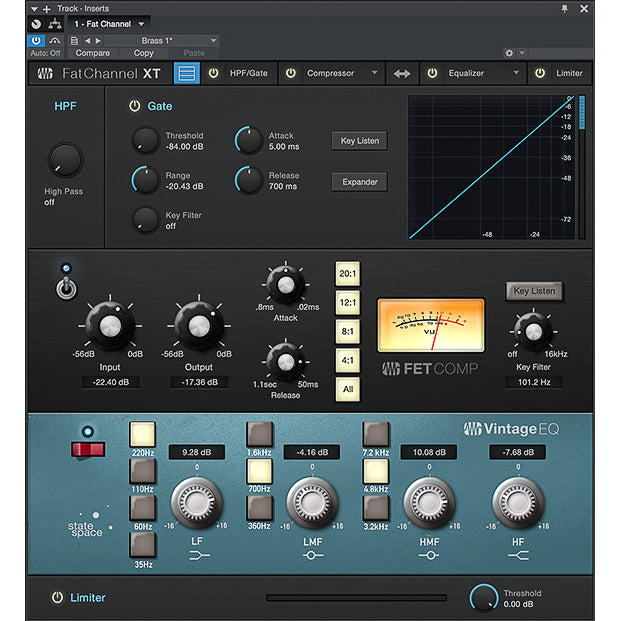Flip the Vintage EQ red power switch

88,450
